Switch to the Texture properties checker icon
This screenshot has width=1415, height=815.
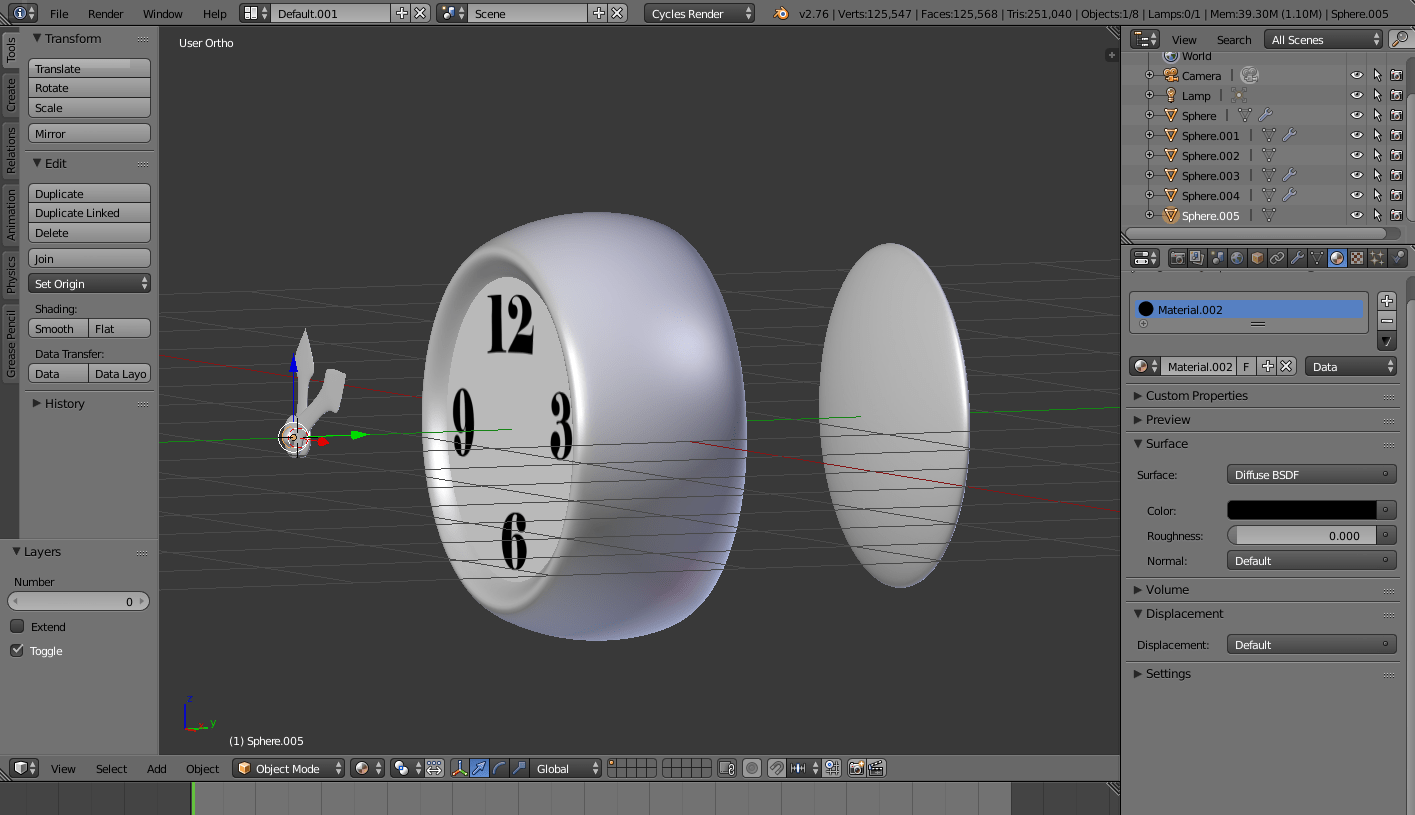[x=1358, y=257]
